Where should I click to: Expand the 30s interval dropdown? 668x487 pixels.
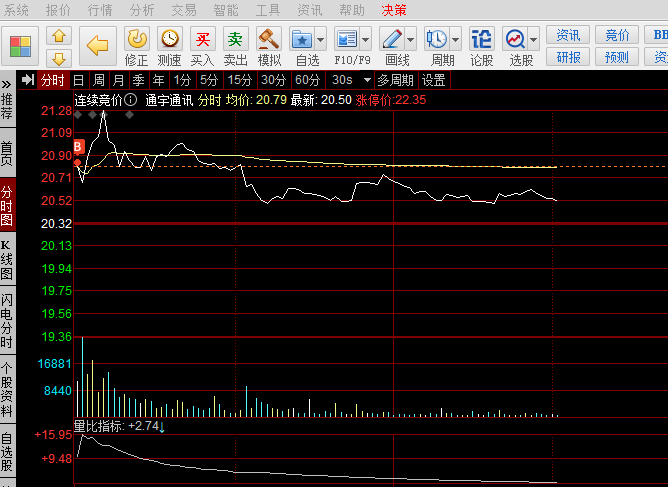(x=367, y=80)
